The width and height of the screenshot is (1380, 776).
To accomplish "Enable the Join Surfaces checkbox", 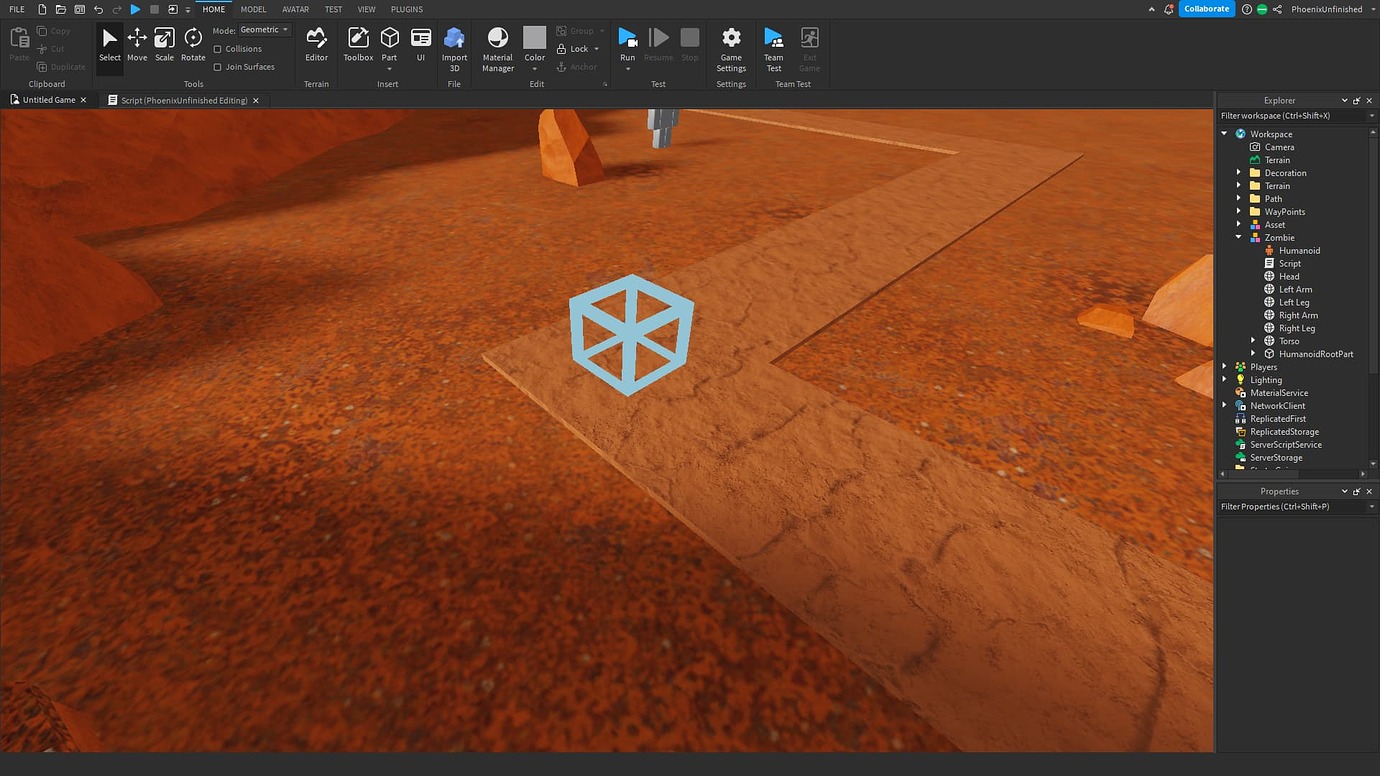I will click(x=218, y=66).
